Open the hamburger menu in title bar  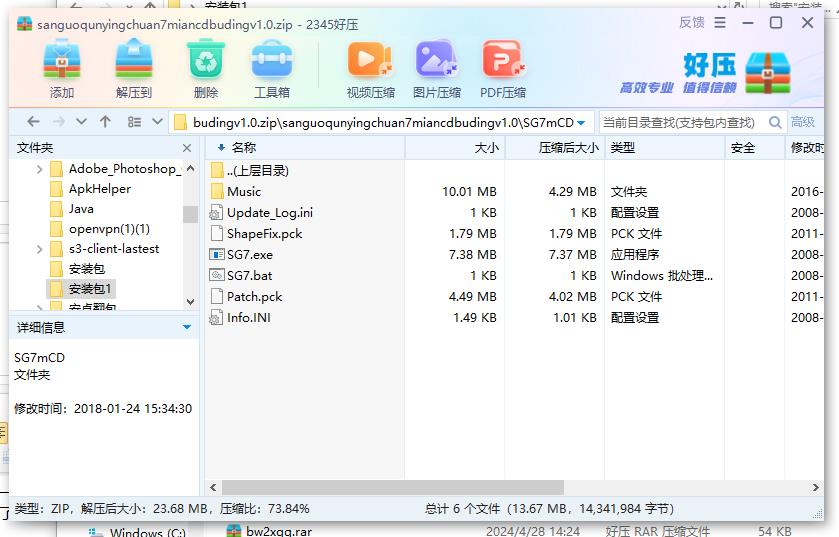[x=720, y=22]
